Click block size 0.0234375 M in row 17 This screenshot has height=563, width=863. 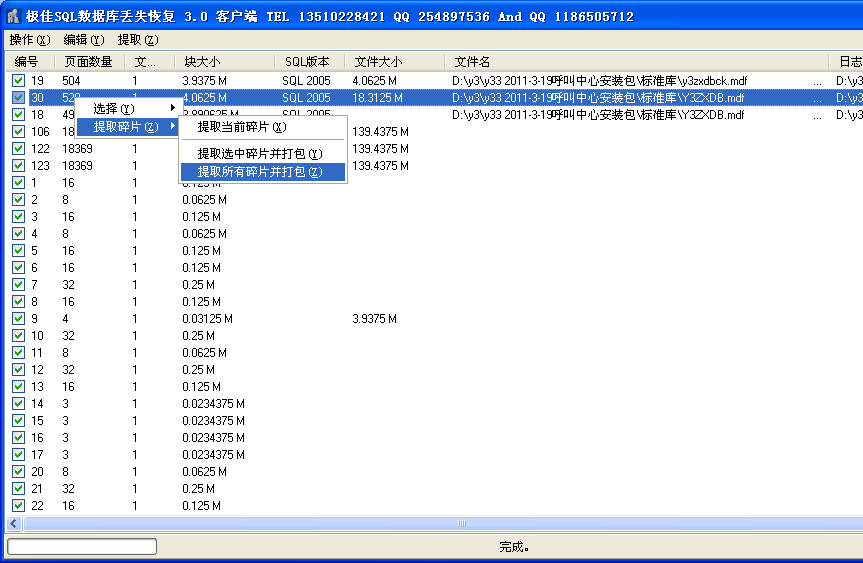click(214, 455)
